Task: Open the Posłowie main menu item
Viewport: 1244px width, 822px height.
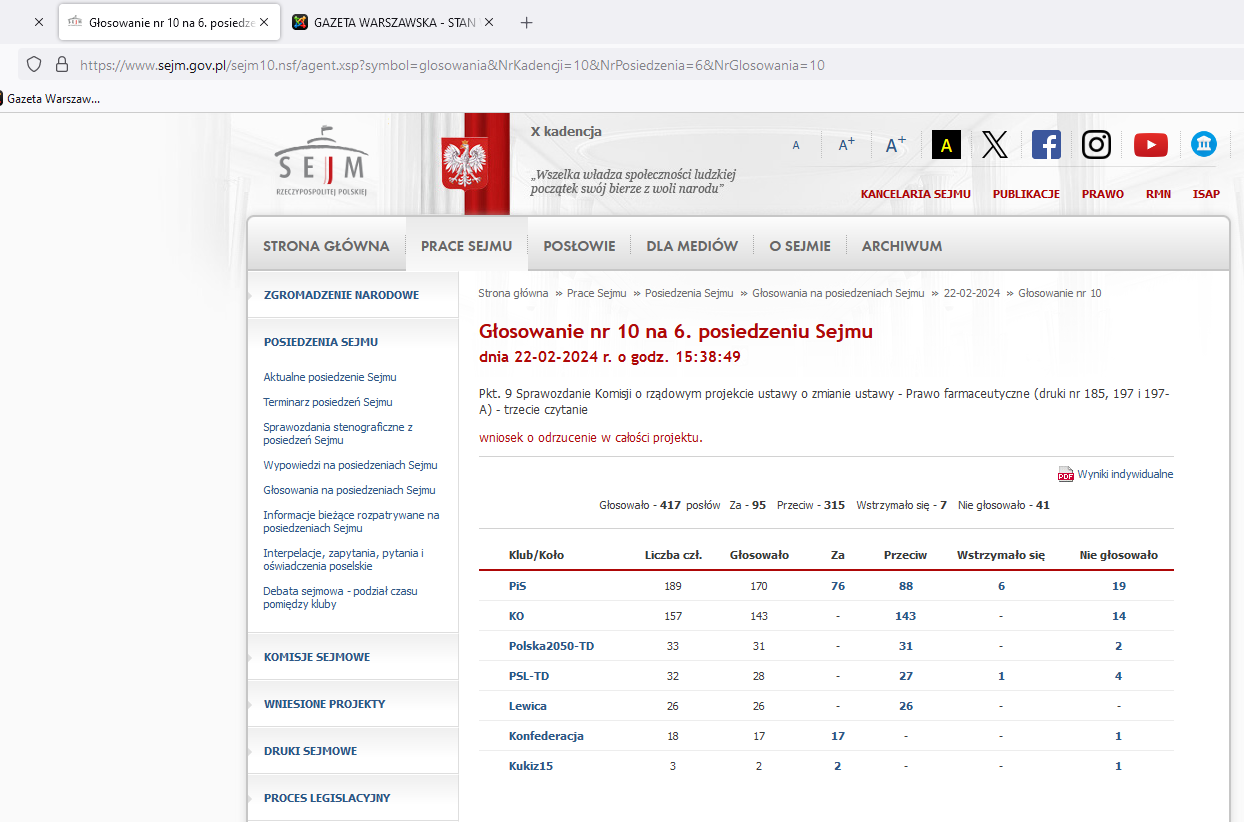Action: tap(579, 246)
